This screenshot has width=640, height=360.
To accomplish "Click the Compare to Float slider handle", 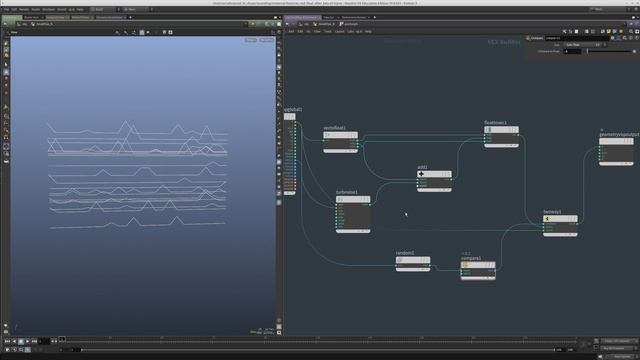I will pos(587,51).
